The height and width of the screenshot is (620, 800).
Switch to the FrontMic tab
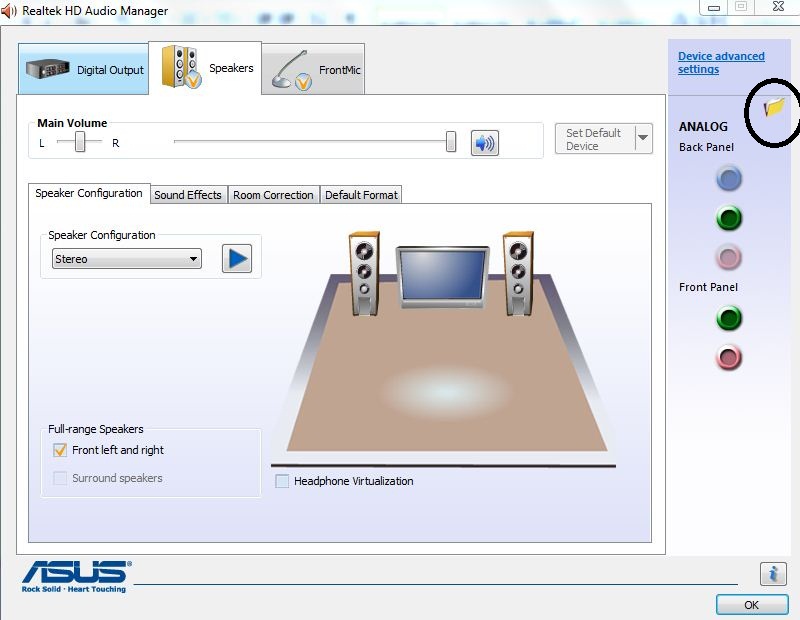tap(314, 70)
